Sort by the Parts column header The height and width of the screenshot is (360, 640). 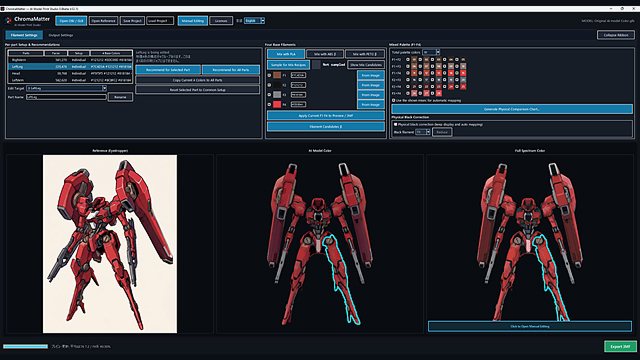[26, 53]
